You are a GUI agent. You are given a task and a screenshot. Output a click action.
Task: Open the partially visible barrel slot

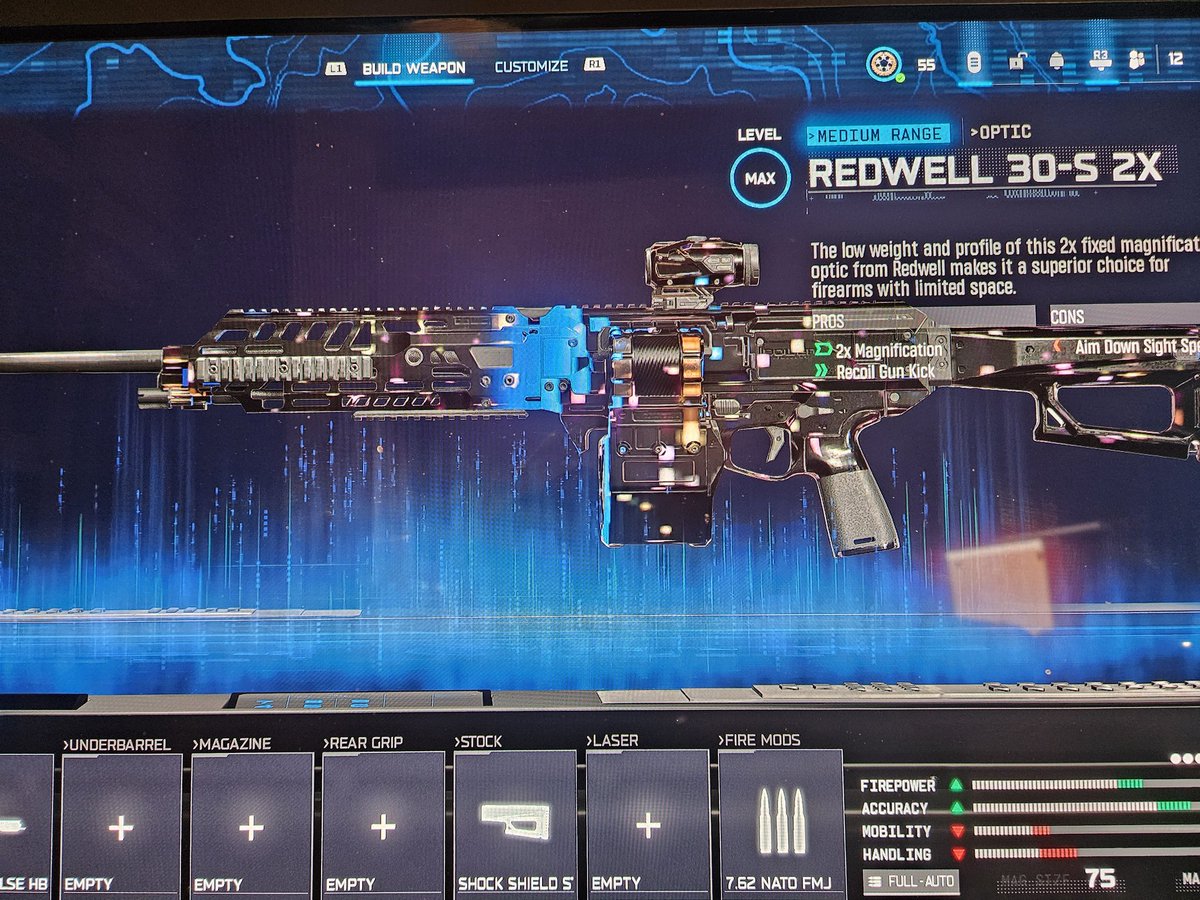coord(25,826)
